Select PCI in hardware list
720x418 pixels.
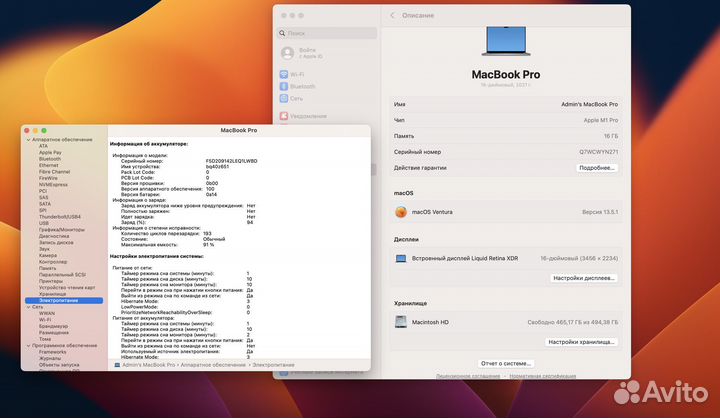[x=43, y=191]
